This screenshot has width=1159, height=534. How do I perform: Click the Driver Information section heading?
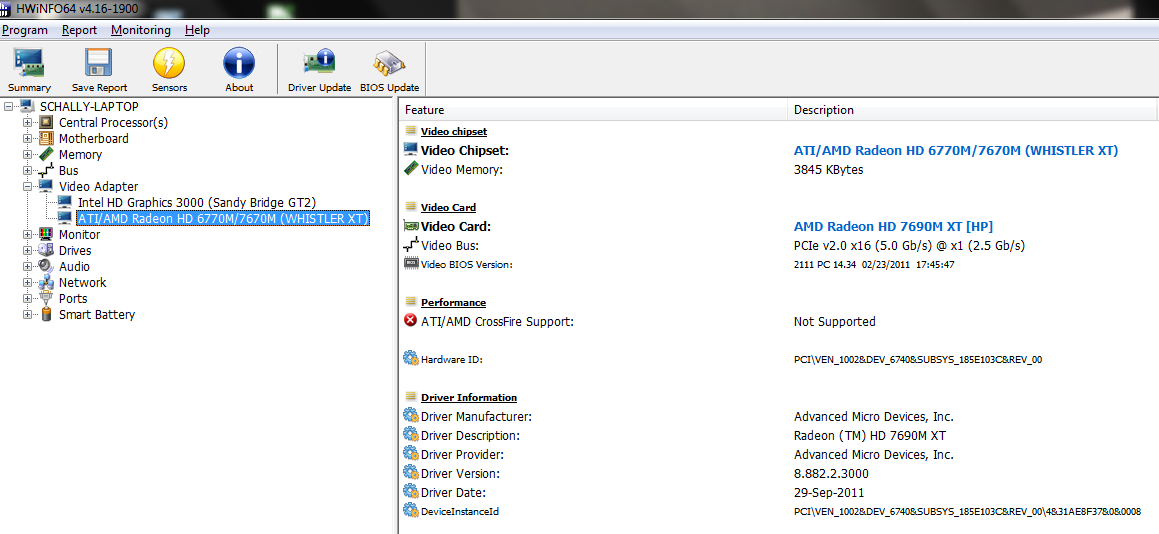469,397
